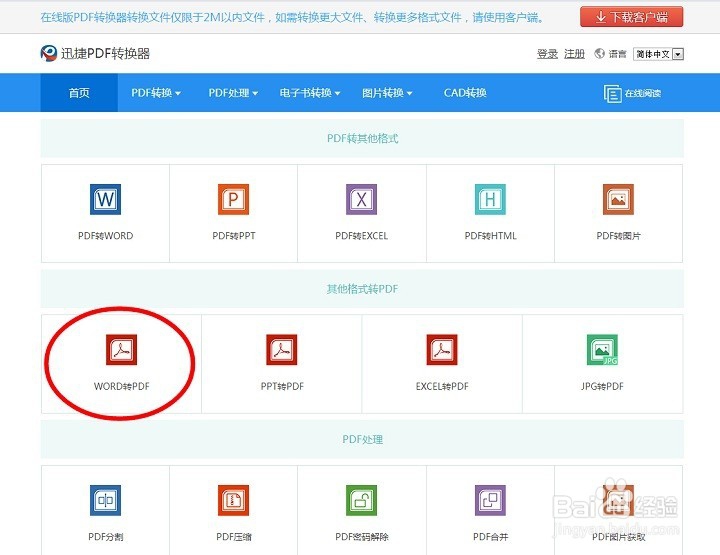Click the 在线阅读 link text
720x555 pixels.
[x=642, y=94]
